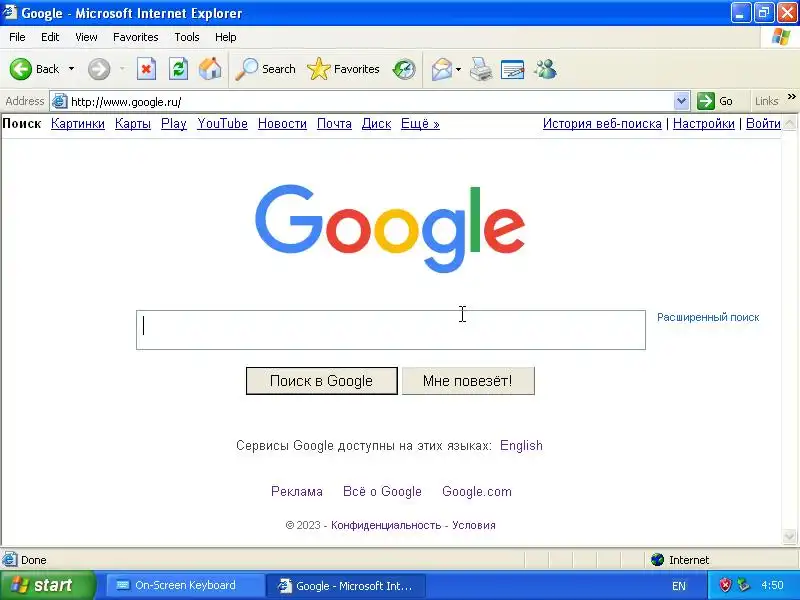Open the Search magnifier toolbar button

click(265, 69)
